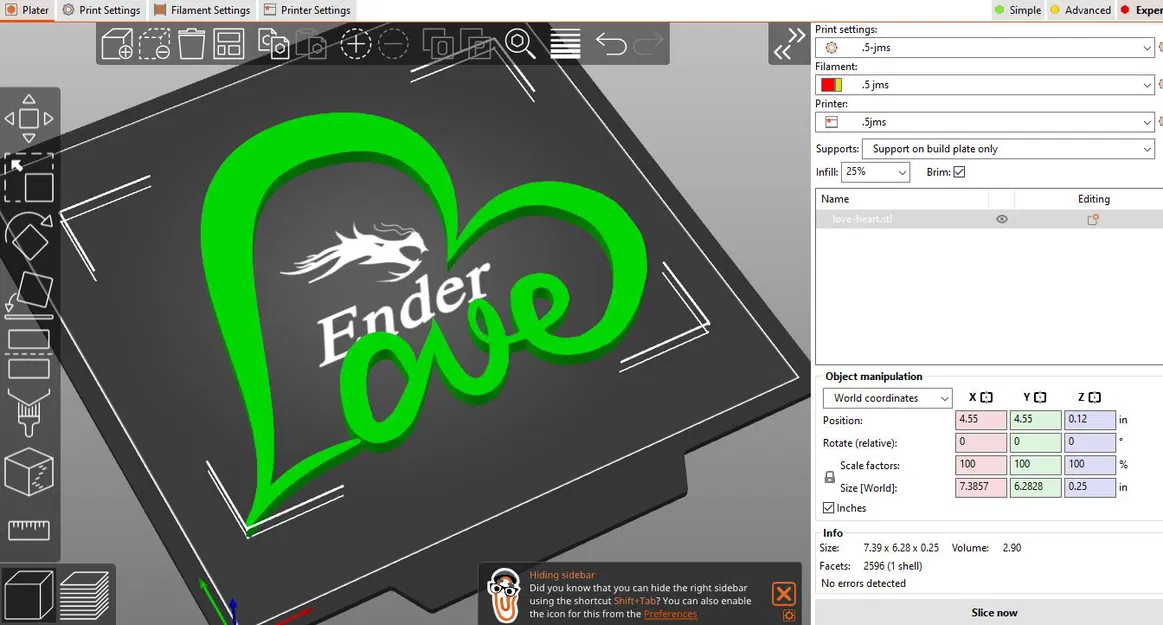This screenshot has height=625, width=1163.
Task: Click the Y Scale factors input field
Action: click(1035, 465)
